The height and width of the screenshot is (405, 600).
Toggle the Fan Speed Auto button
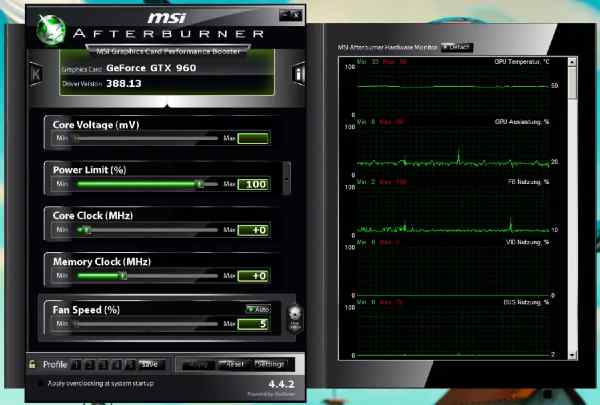click(x=256, y=310)
